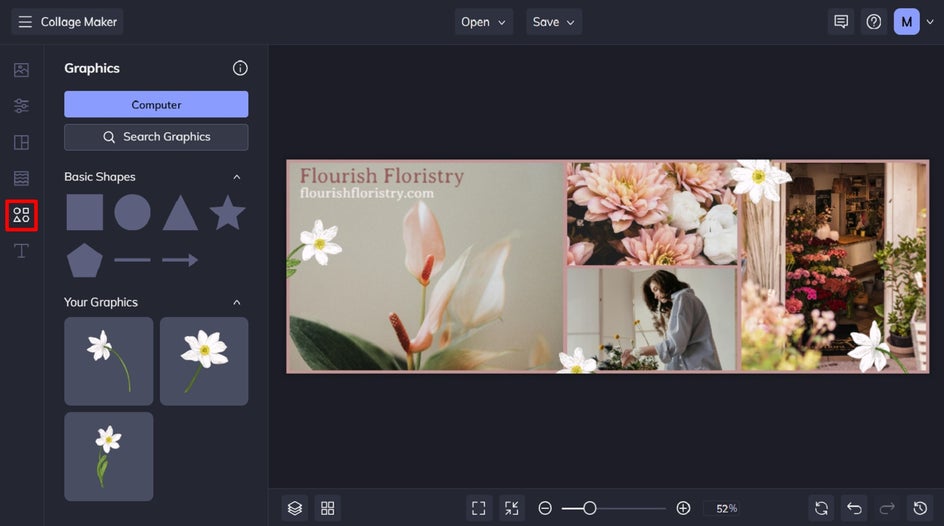The height and width of the screenshot is (526, 944).
Task: Click the zoom out minus icon
Action: 545,509
